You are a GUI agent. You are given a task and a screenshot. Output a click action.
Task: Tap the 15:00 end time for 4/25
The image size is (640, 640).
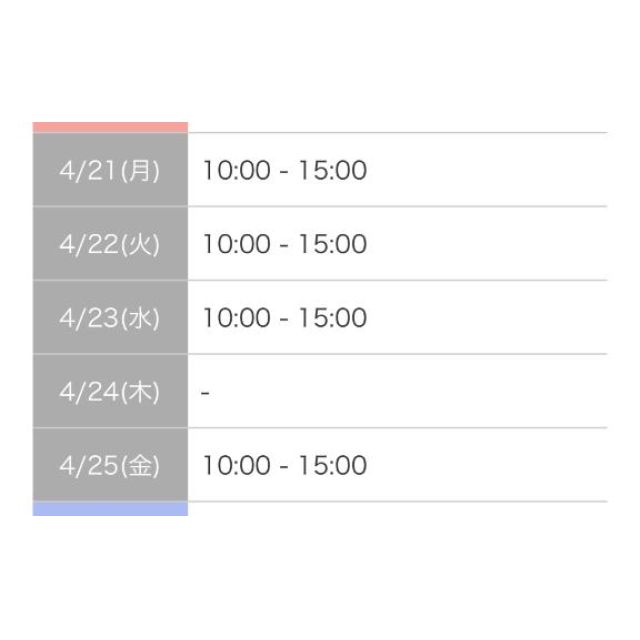coord(333,466)
